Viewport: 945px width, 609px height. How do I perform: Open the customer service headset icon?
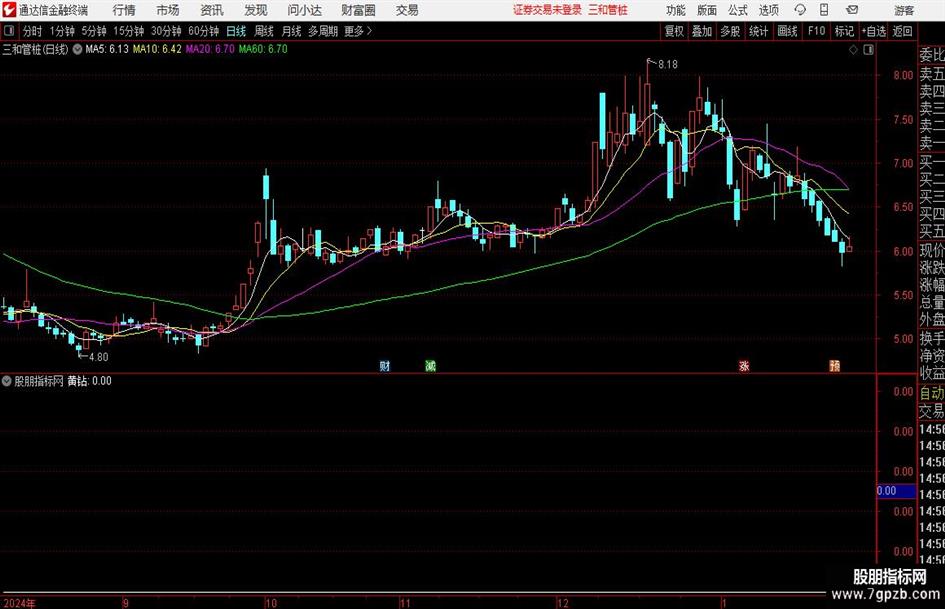coord(800,10)
